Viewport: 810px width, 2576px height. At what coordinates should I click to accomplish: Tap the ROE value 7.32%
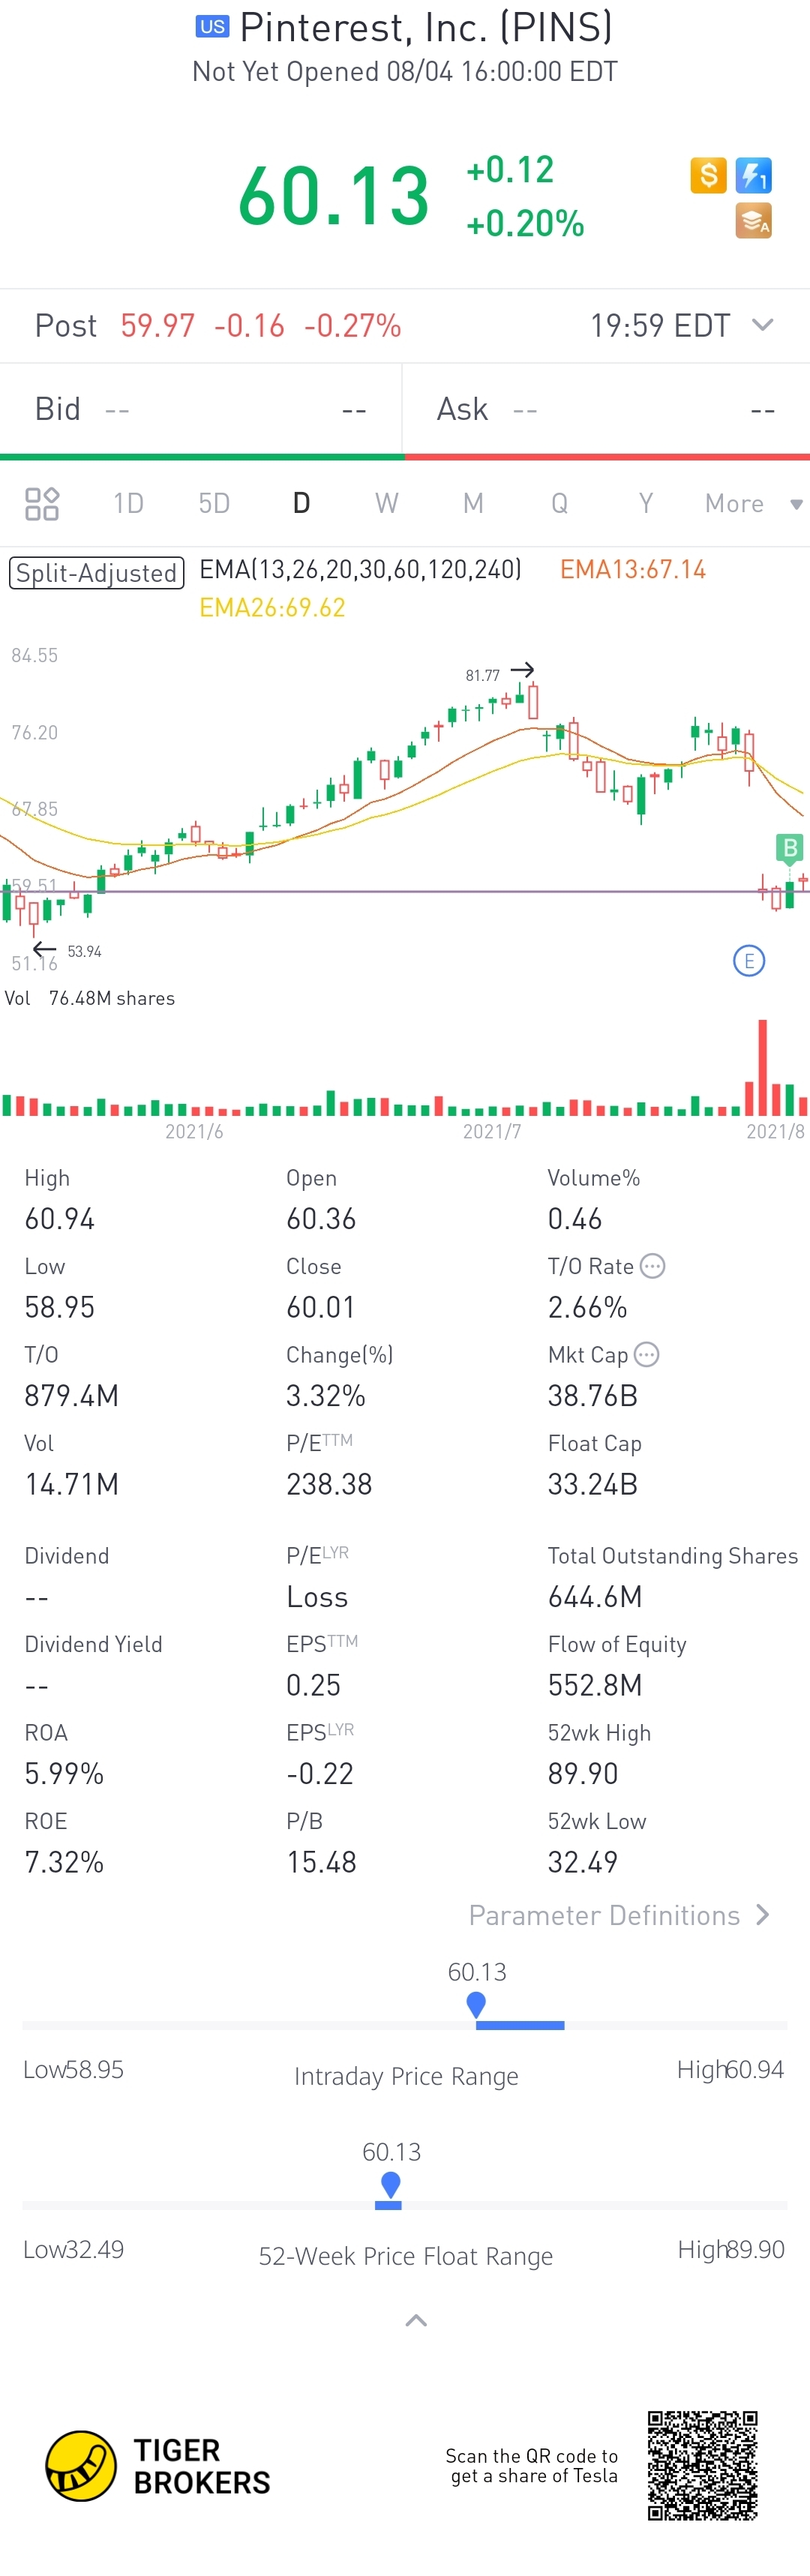coord(64,1862)
